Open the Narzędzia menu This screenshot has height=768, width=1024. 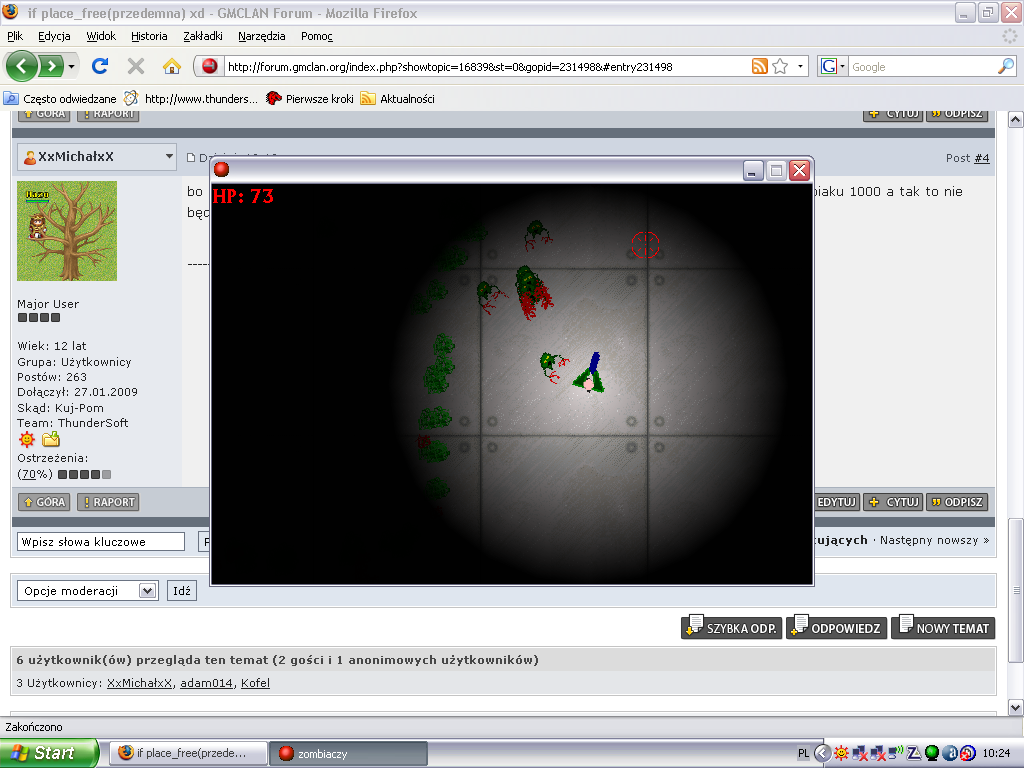click(x=259, y=36)
